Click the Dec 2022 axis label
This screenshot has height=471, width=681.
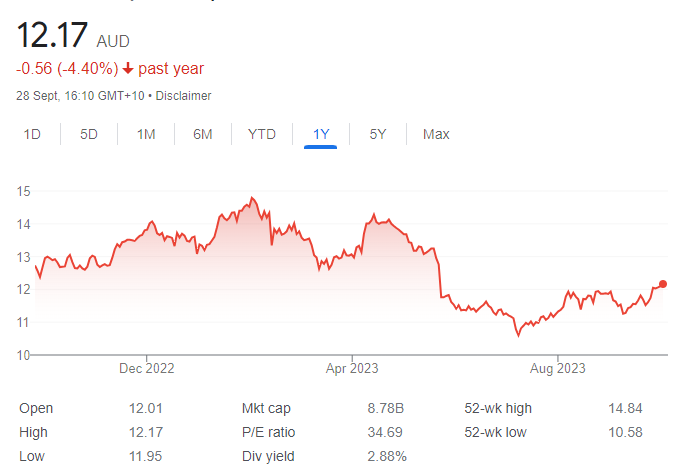click(147, 368)
